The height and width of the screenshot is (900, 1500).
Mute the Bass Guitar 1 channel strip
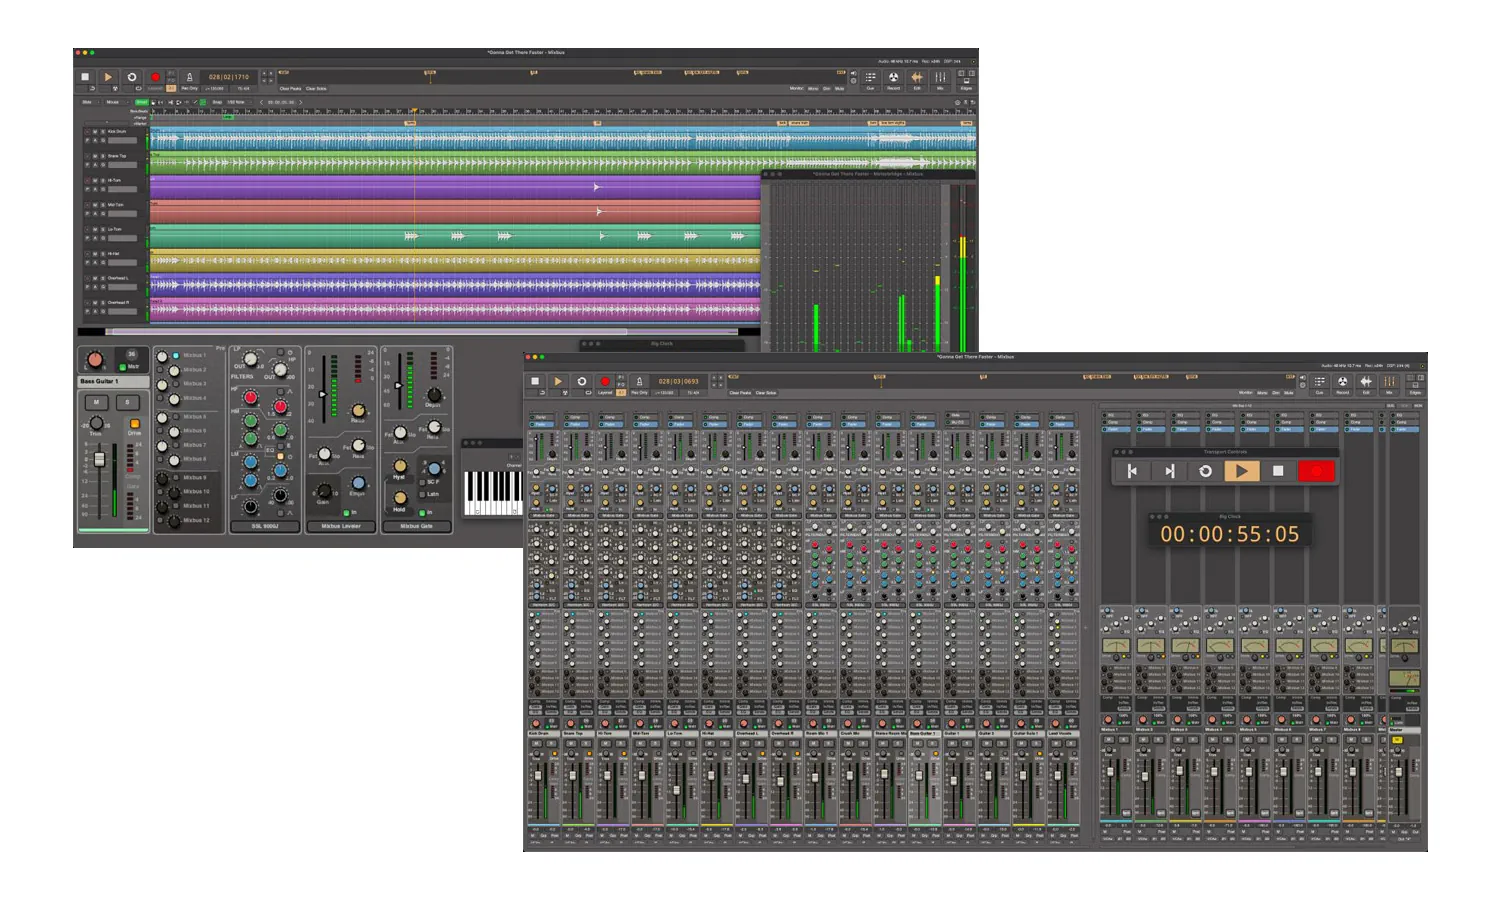coord(97,402)
